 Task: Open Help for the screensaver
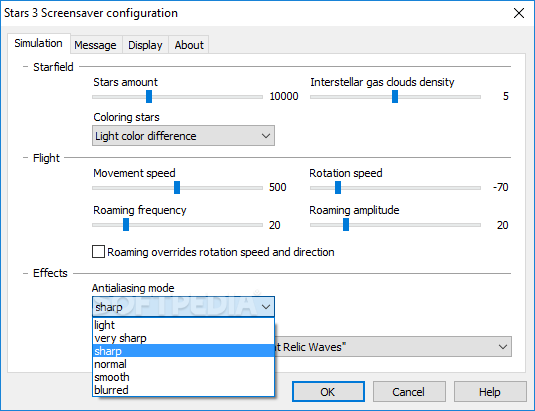[490, 392]
